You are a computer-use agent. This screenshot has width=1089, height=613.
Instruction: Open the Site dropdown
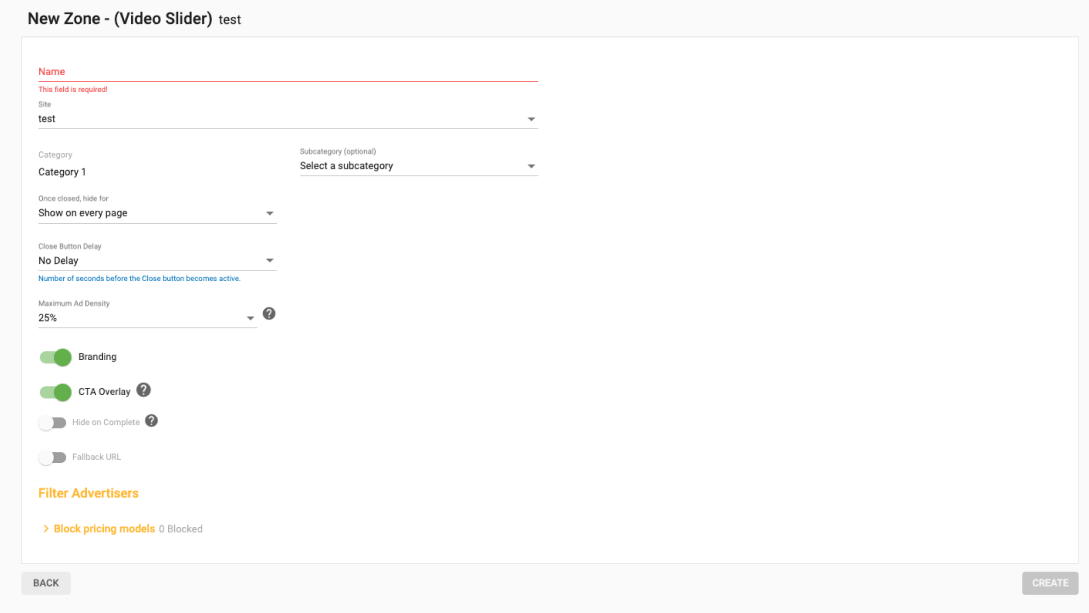(x=287, y=119)
